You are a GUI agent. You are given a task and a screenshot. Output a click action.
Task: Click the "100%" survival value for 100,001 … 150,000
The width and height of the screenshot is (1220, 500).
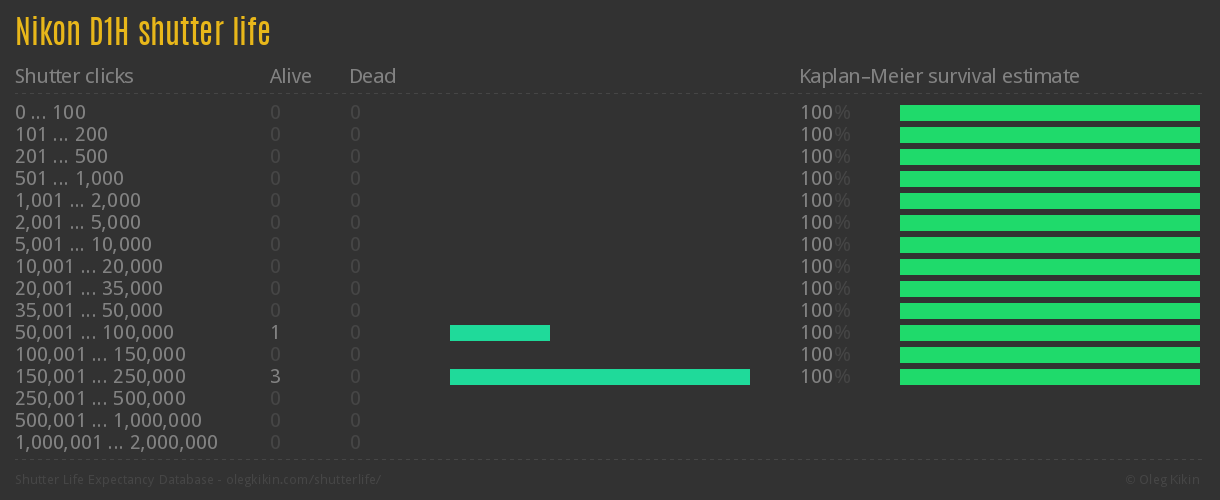click(x=824, y=355)
